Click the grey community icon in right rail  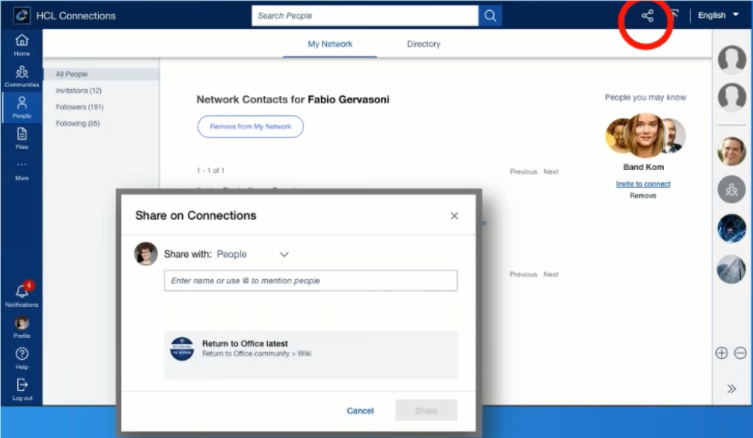[x=731, y=189]
